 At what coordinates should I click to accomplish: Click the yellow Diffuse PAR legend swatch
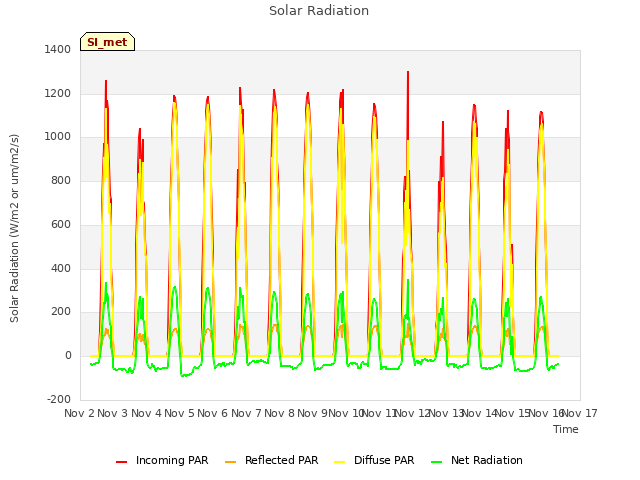tap(340, 462)
